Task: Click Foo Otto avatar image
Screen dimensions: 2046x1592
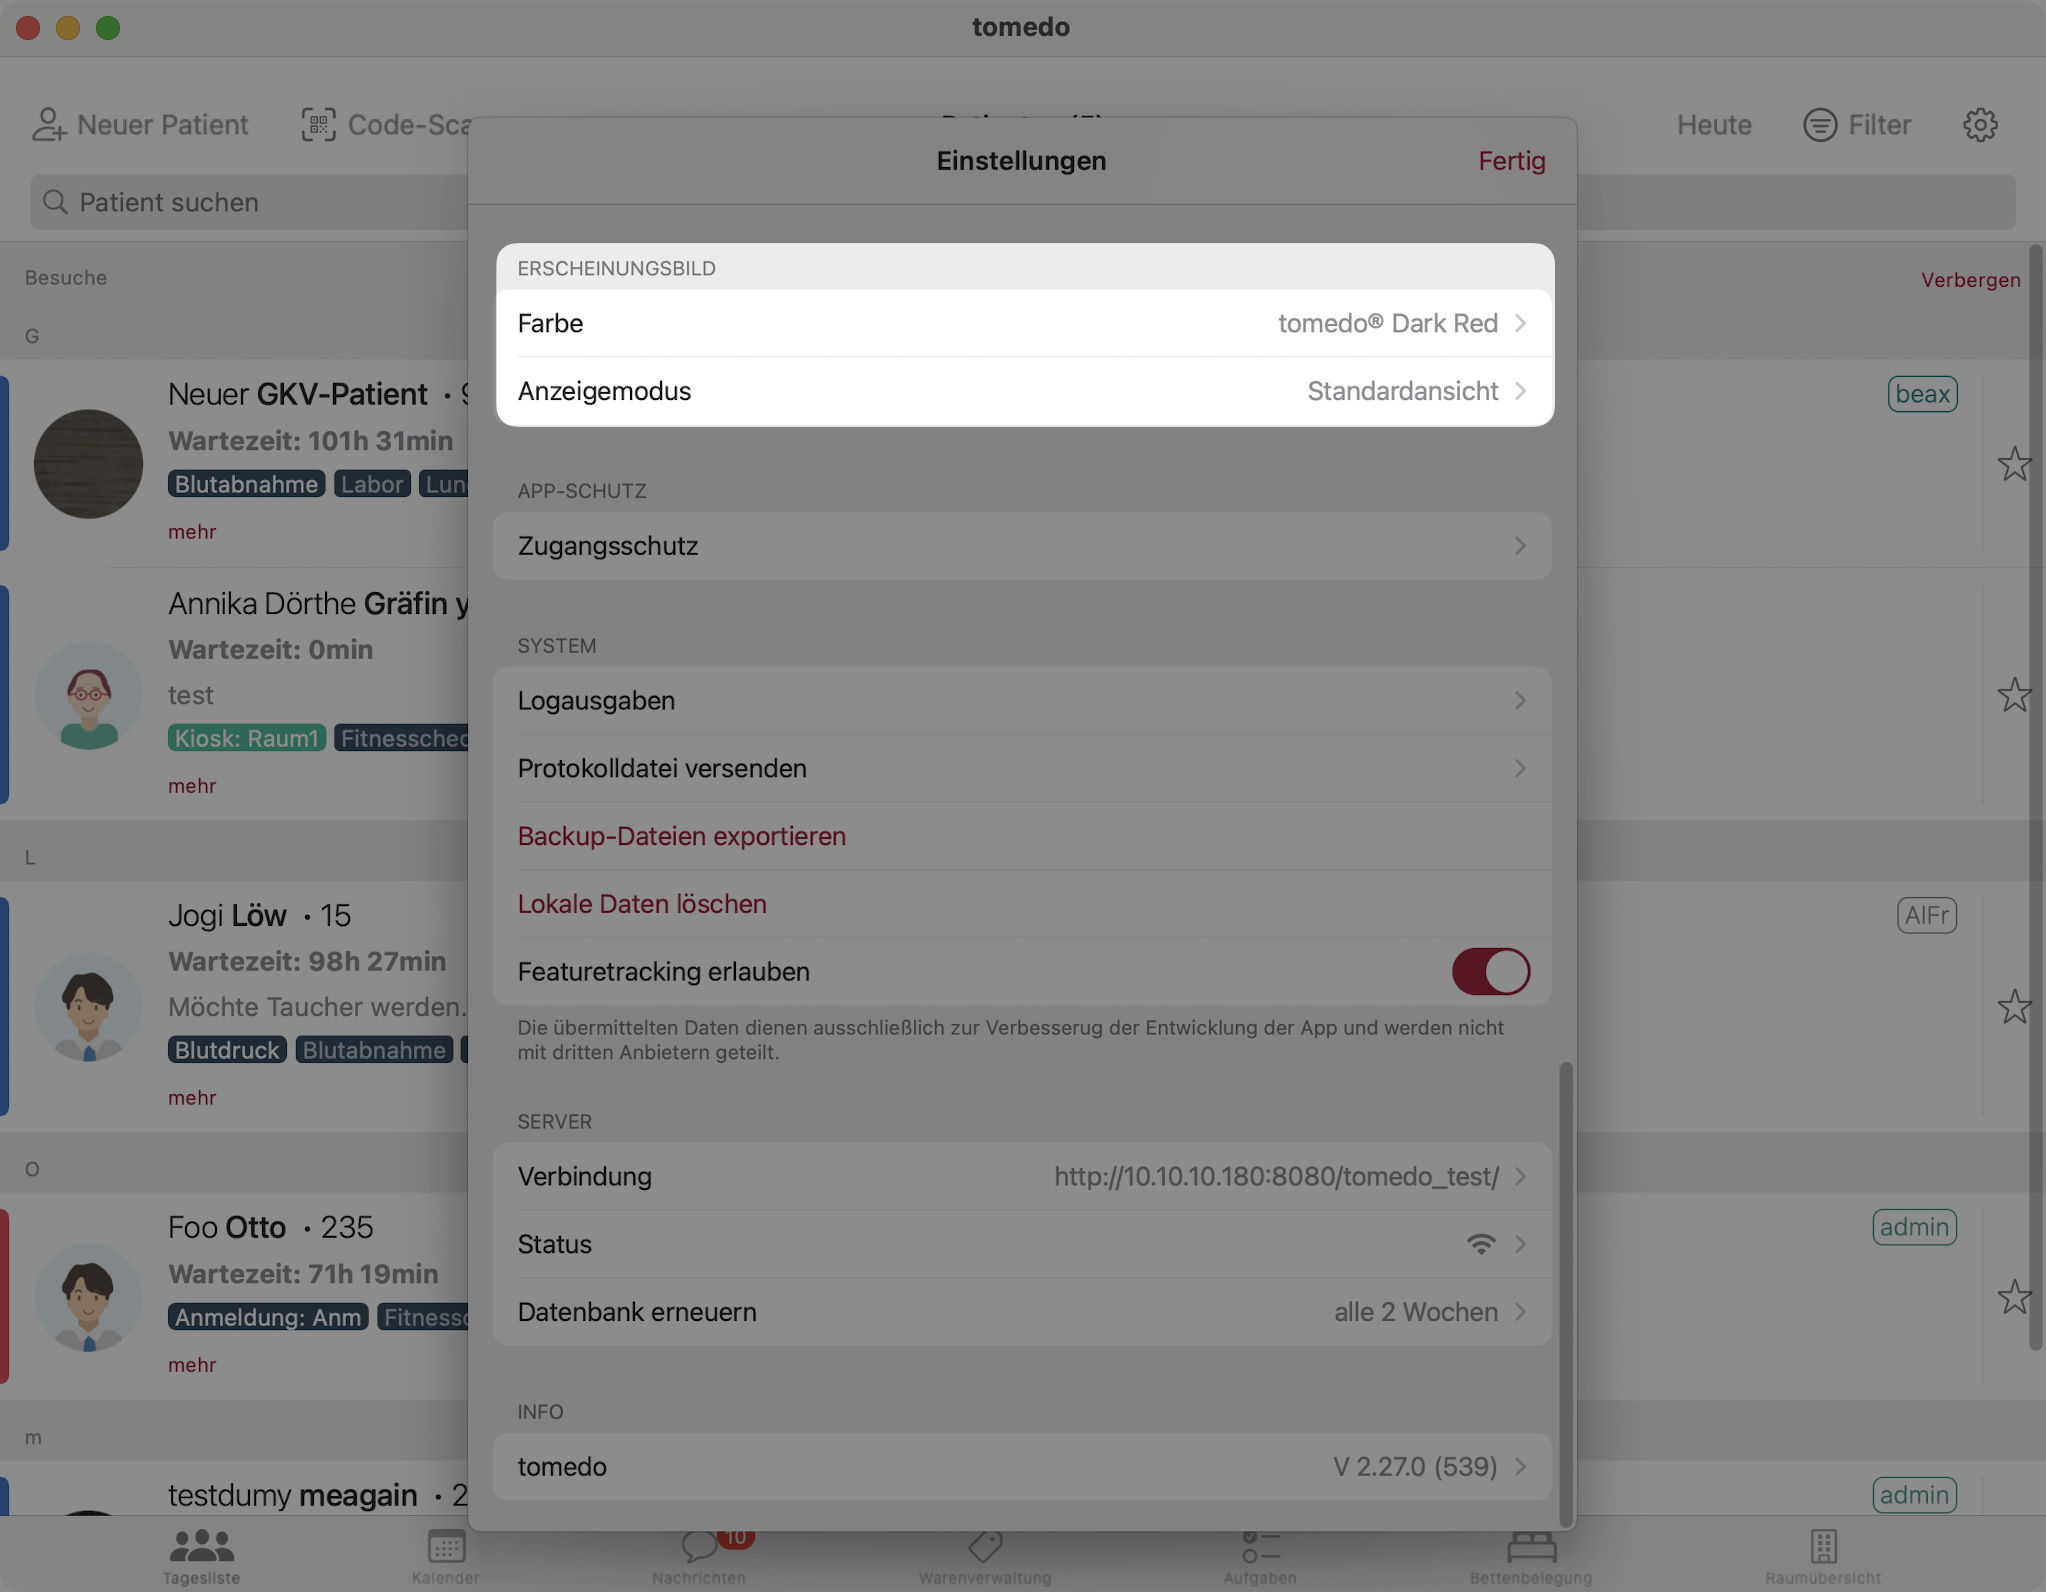Action: [x=89, y=1297]
